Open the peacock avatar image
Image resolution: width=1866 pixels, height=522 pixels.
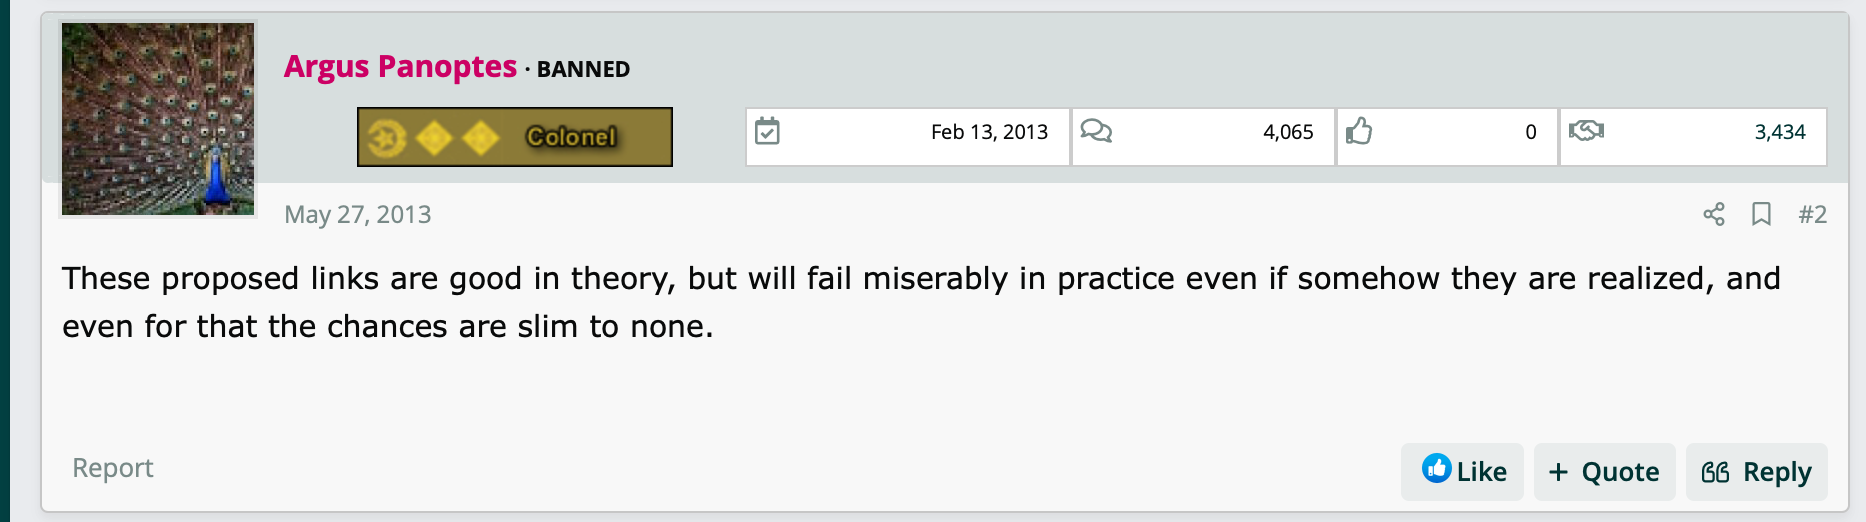[158, 119]
